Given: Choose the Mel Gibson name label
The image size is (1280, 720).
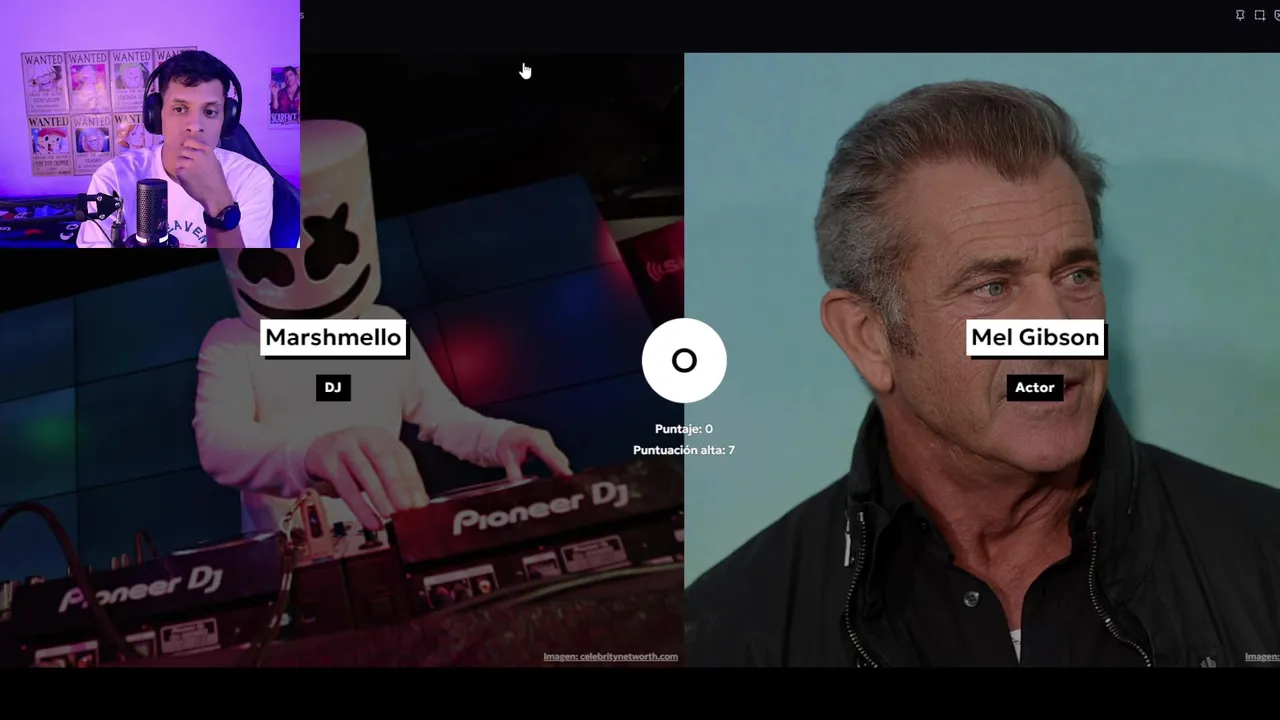Looking at the screenshot, I should 1035,338.
